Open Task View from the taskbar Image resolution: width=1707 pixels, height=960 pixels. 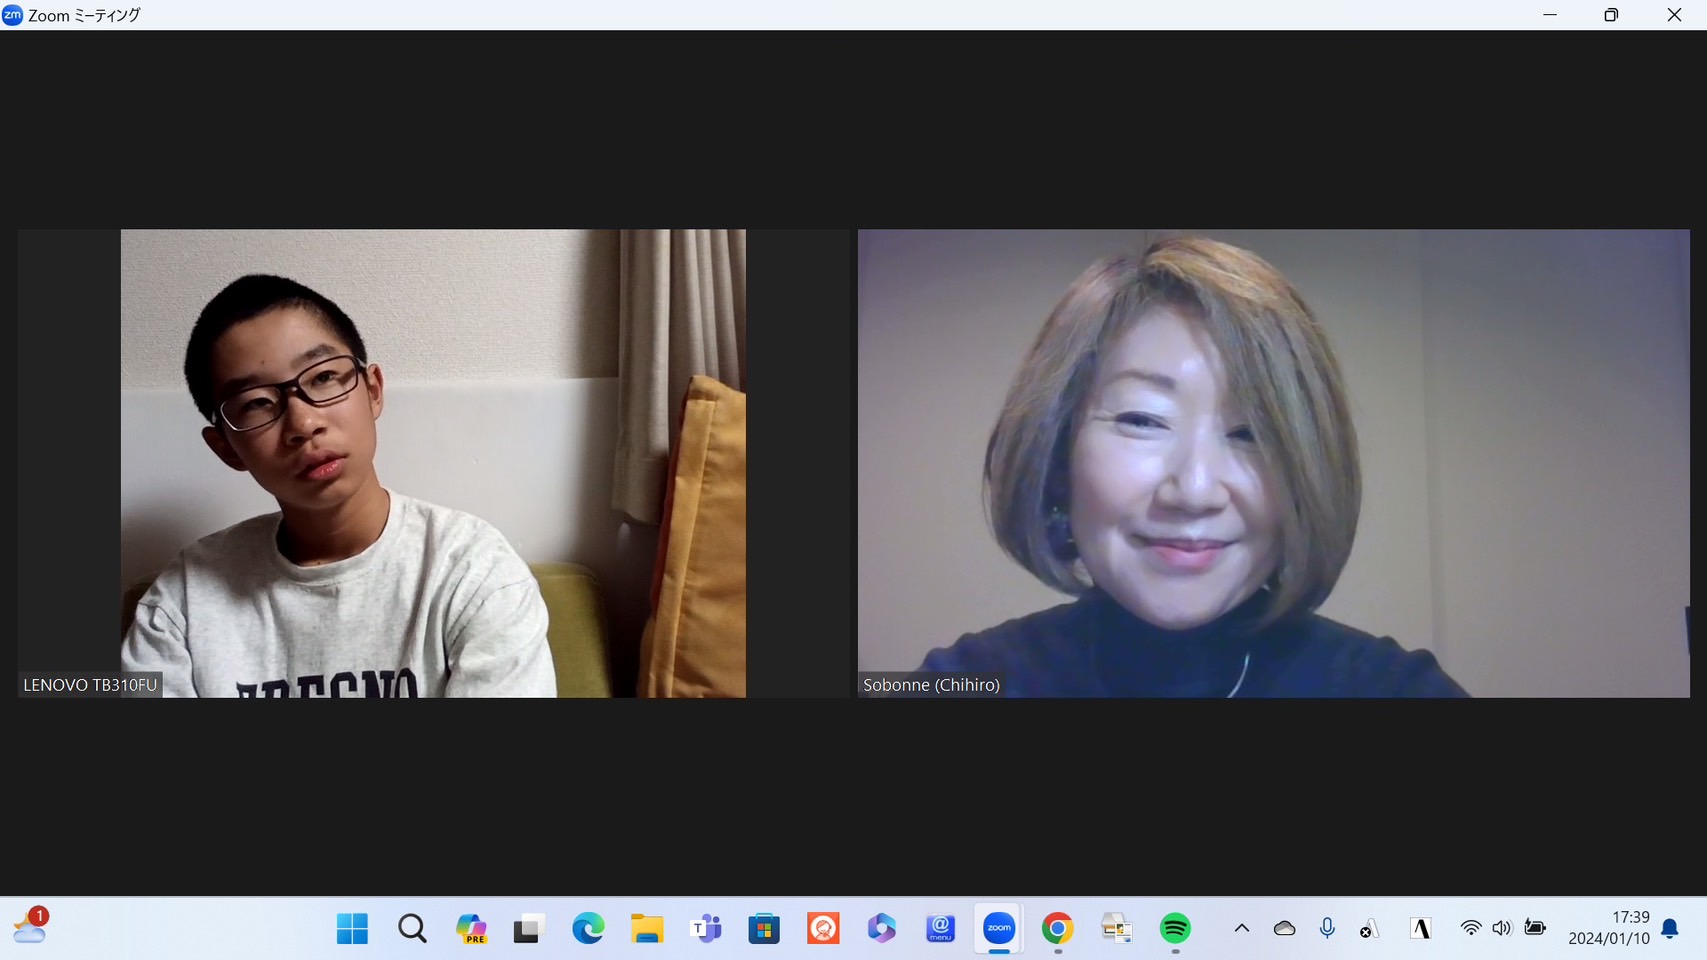529,929
